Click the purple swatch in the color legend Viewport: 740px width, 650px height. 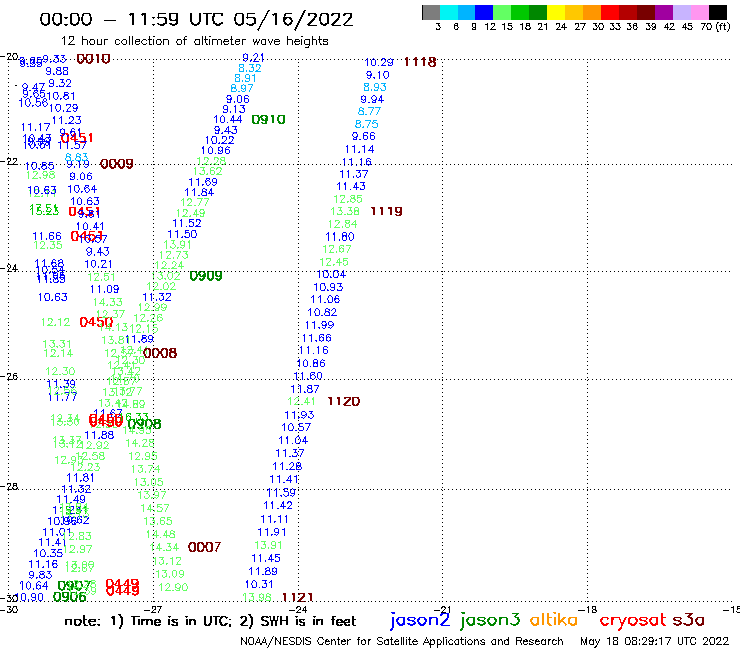pos(663,12)
